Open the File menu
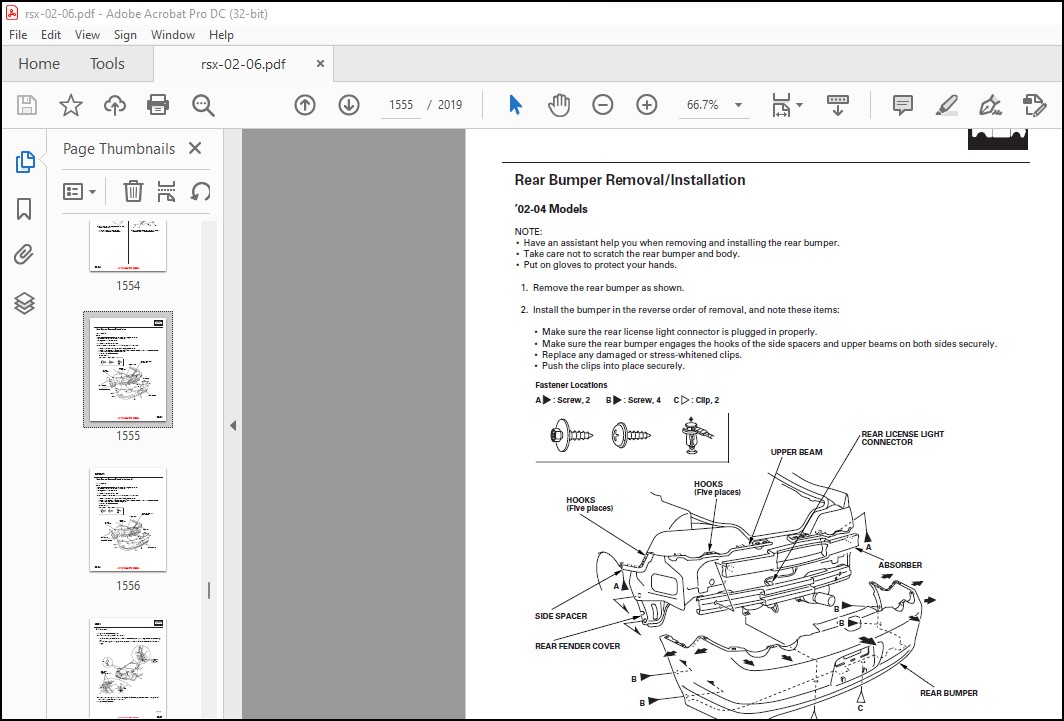 coord(18,35)
